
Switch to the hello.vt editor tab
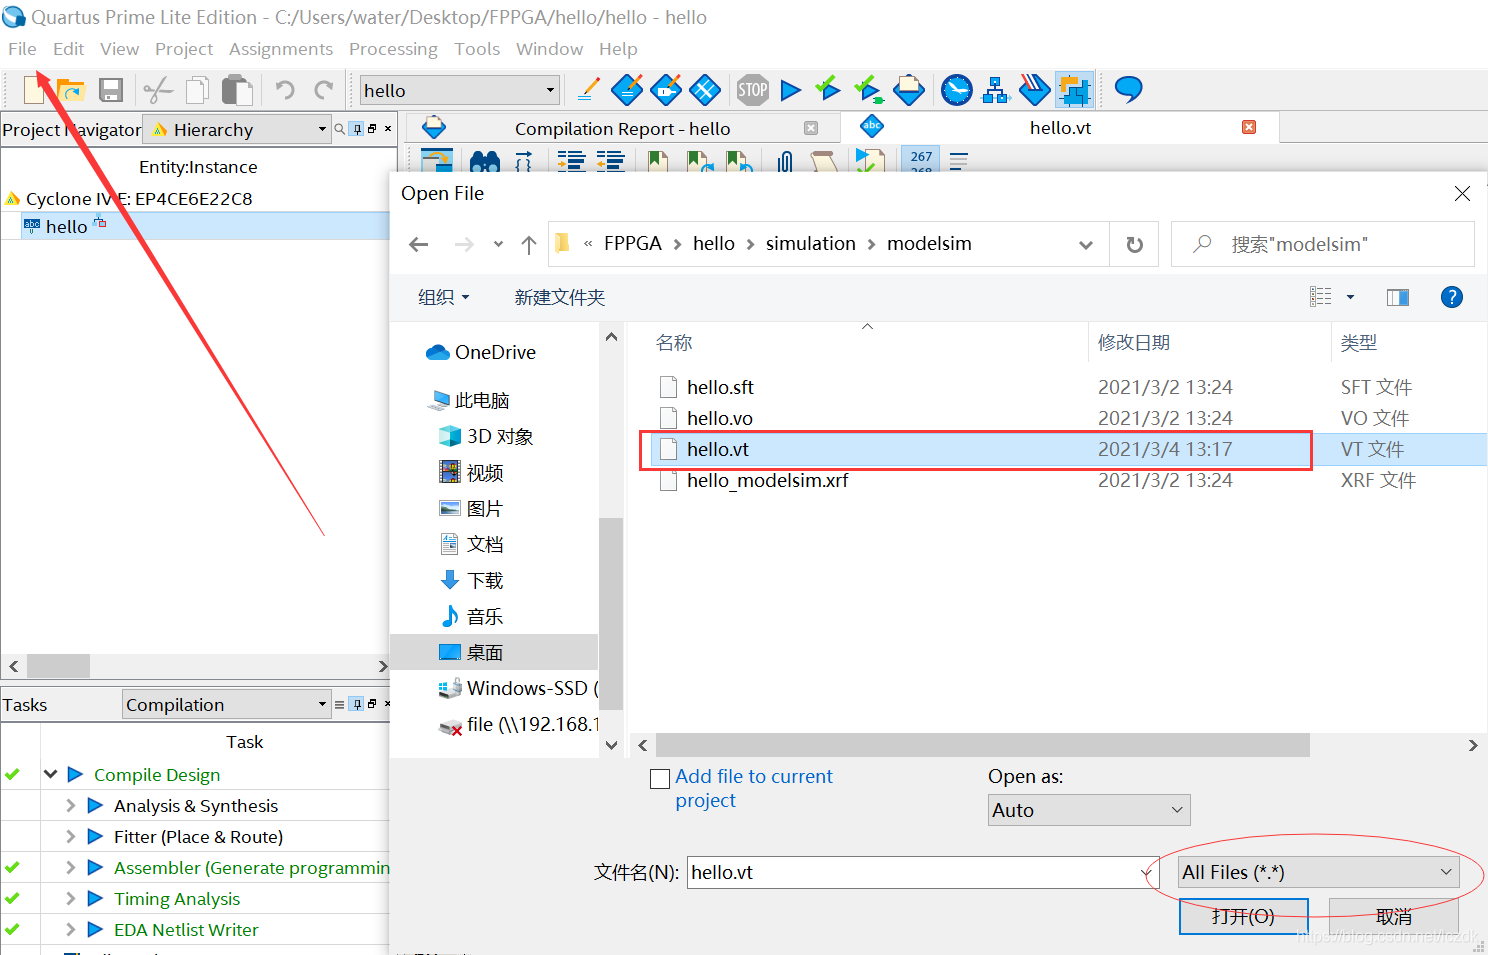point(1060,127)
